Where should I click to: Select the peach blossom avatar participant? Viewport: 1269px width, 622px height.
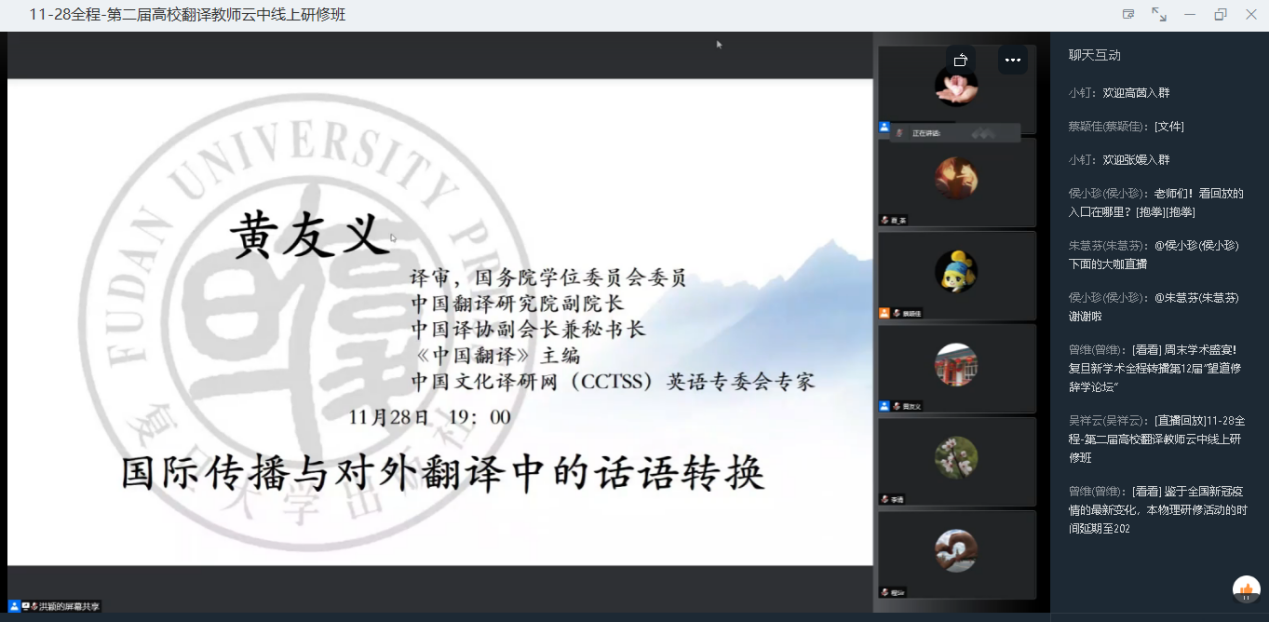coord(956,457)
